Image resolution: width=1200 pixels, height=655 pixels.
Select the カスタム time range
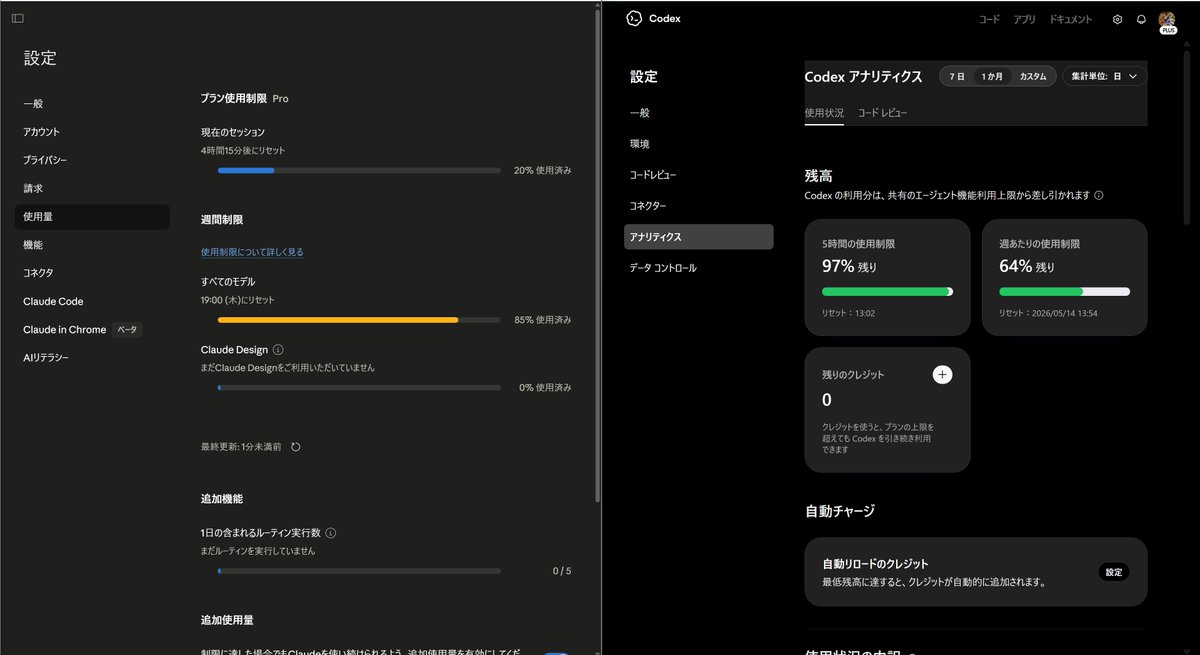[x=1032, y=76]
